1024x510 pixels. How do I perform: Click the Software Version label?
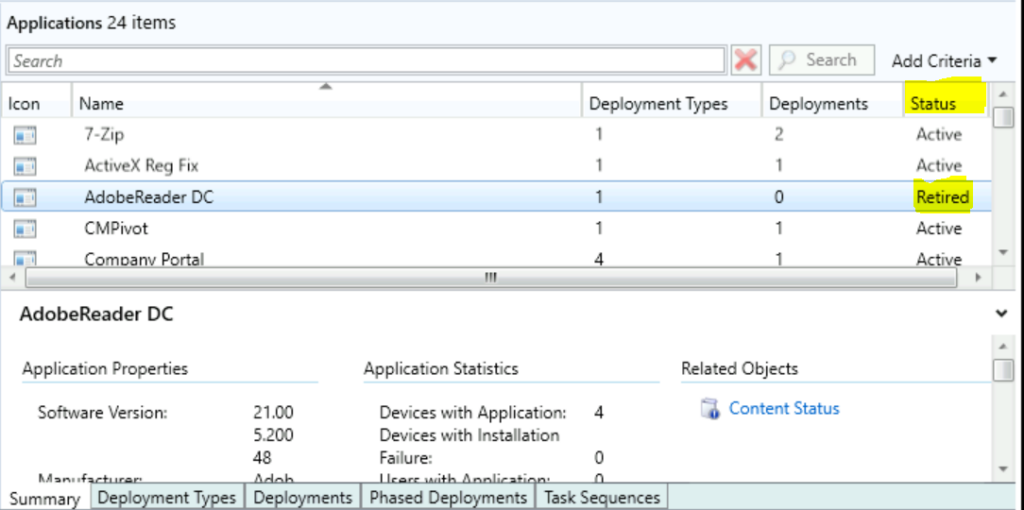click(x=103, y=413)
